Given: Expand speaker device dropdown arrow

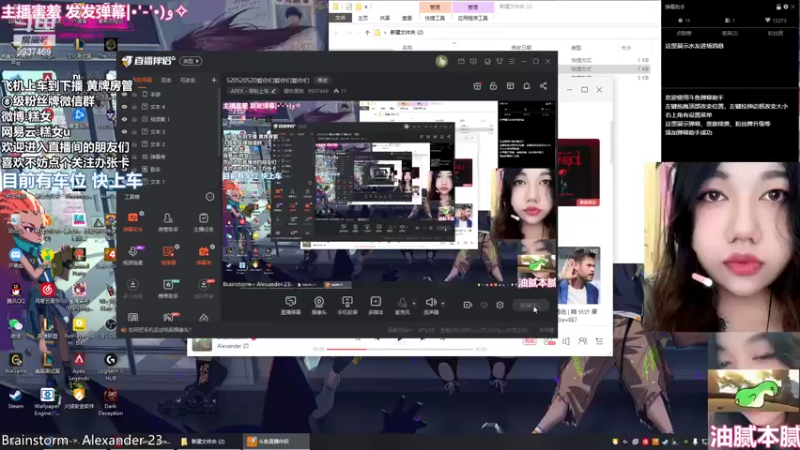Looking at the screenshot, I should [x=443, y=304].
